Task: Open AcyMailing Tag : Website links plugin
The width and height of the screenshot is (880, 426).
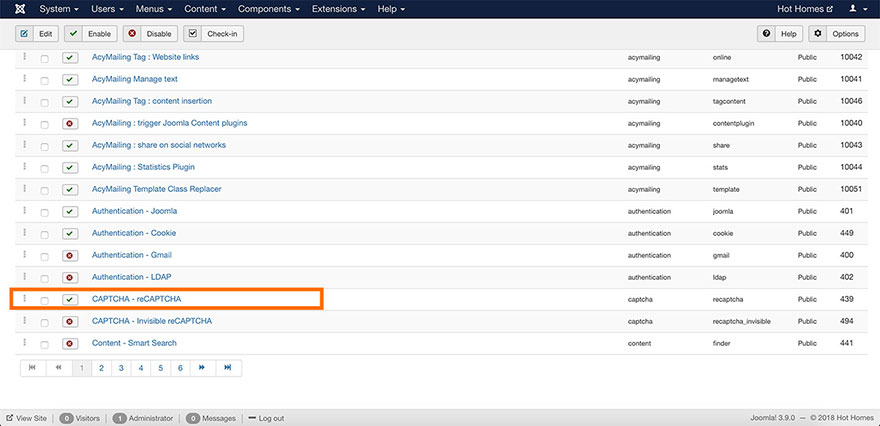Action: (x=145, y=57)
